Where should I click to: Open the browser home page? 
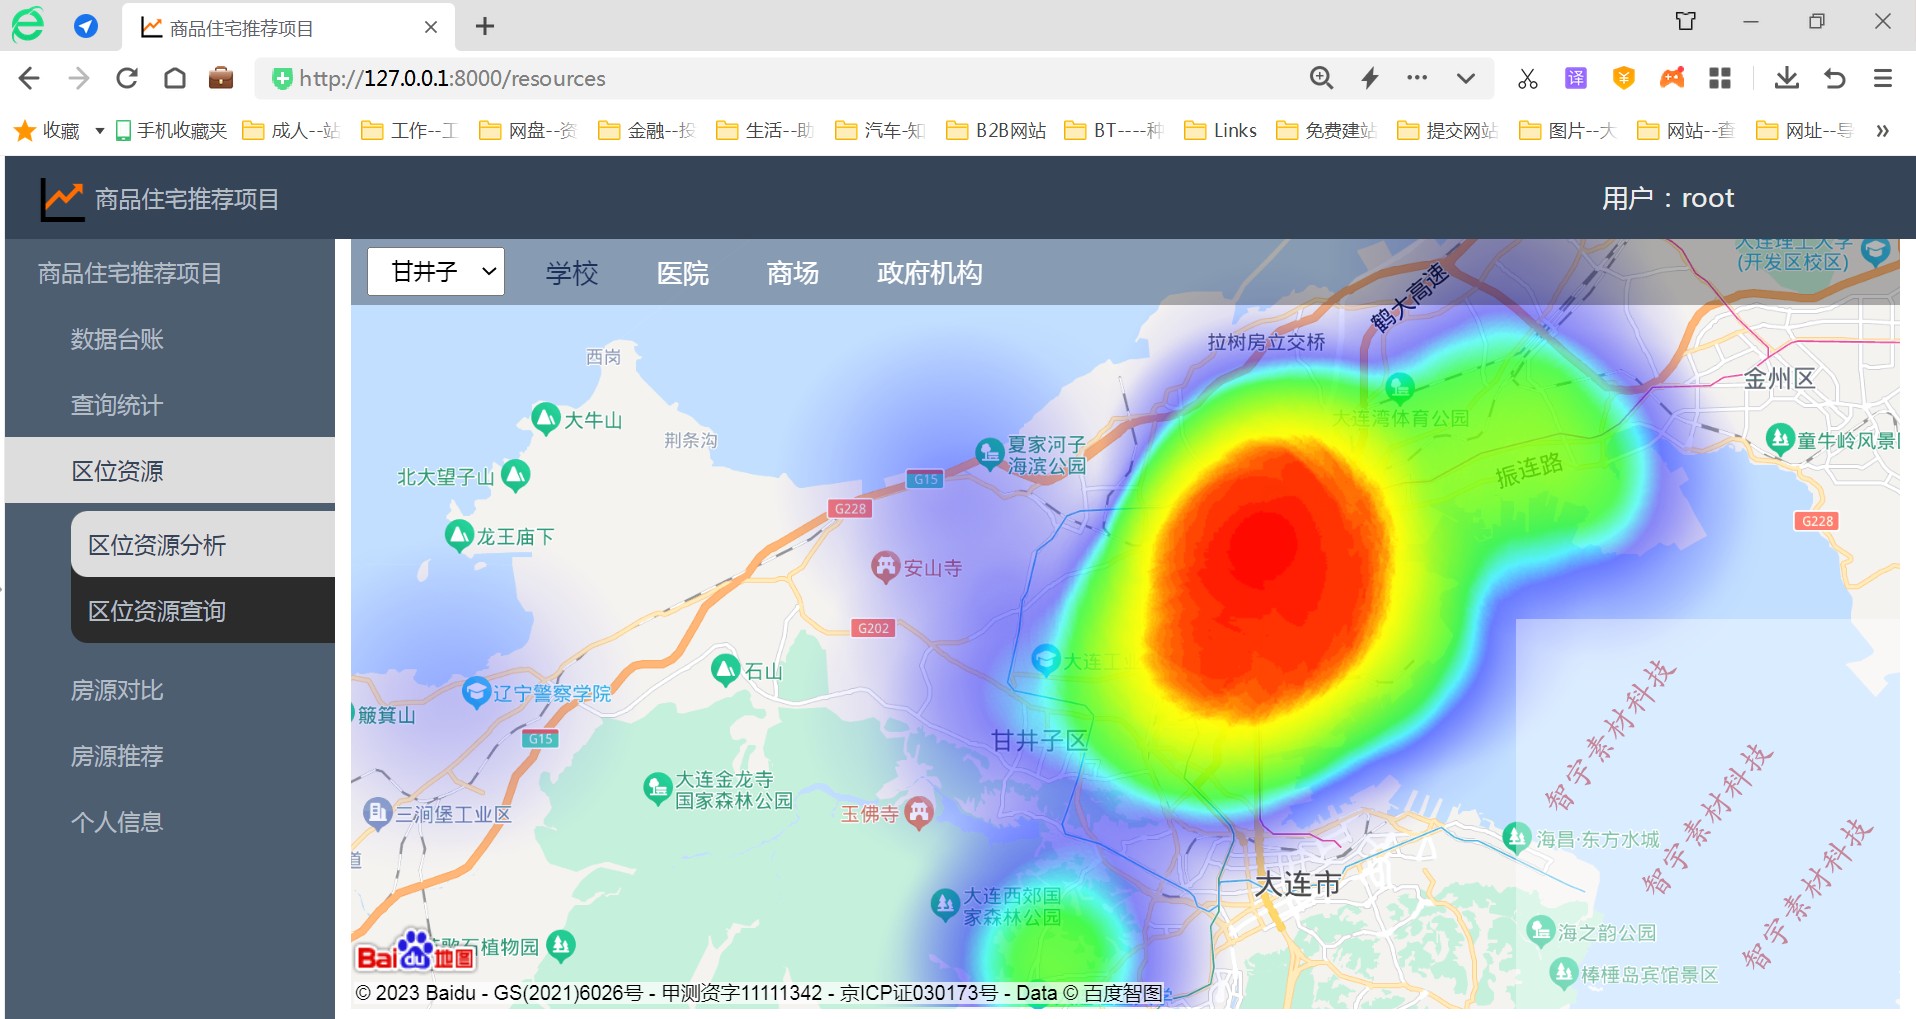point(175,78)
